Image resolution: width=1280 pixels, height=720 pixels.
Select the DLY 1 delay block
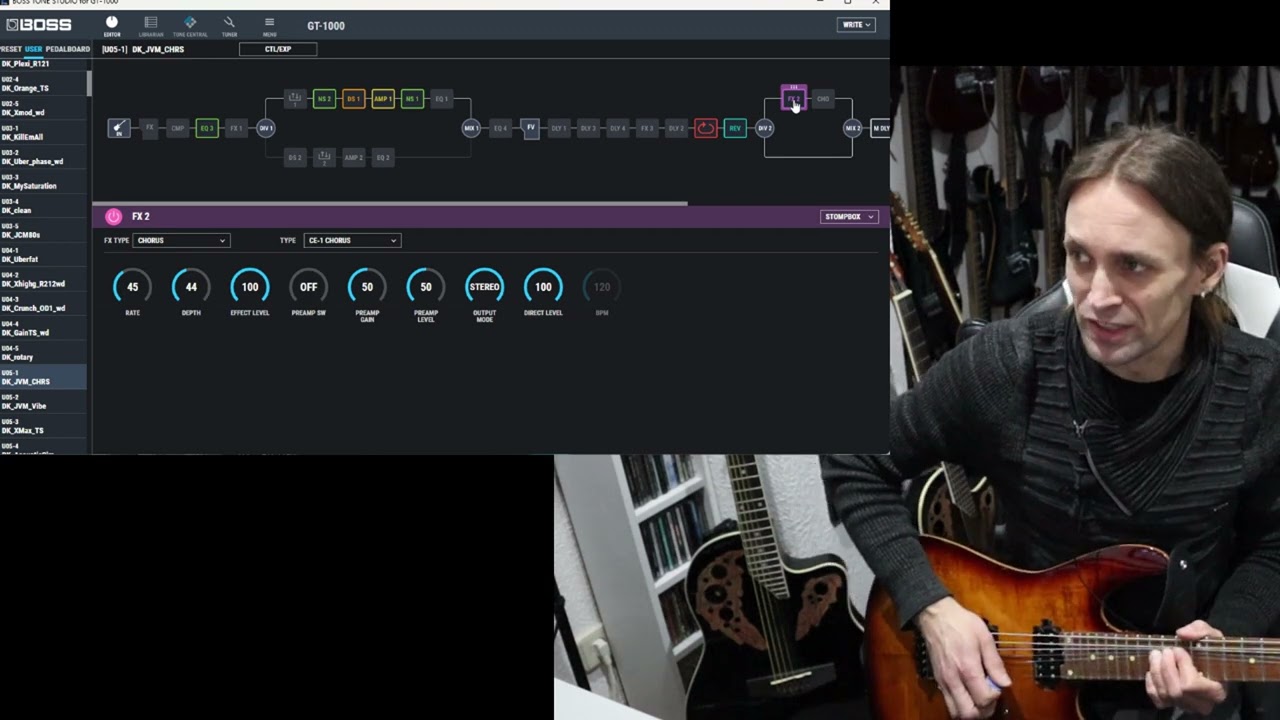[x=559, y=128]
